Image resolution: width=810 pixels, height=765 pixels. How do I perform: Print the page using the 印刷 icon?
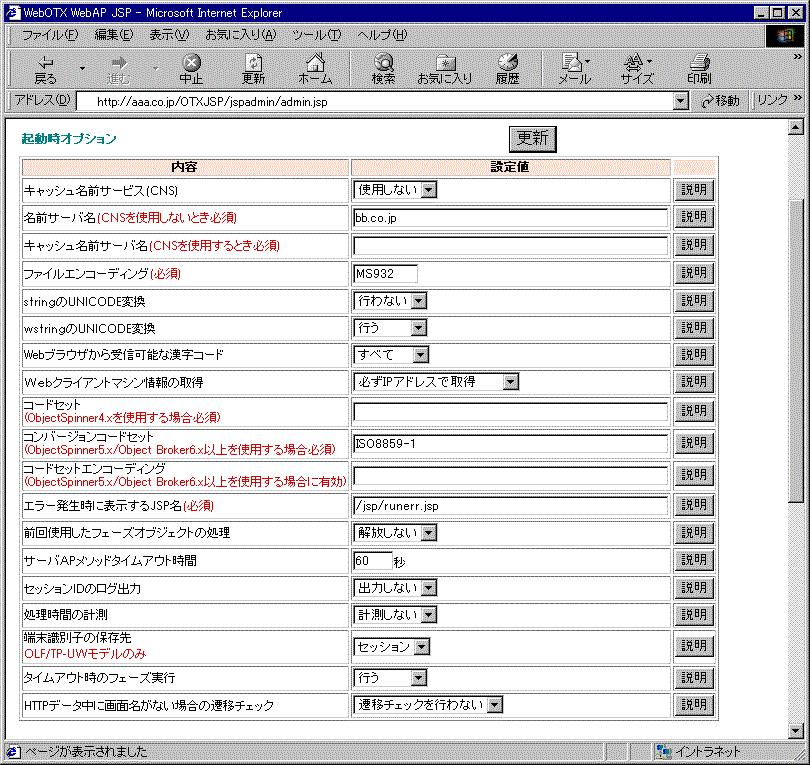[699, 65]
